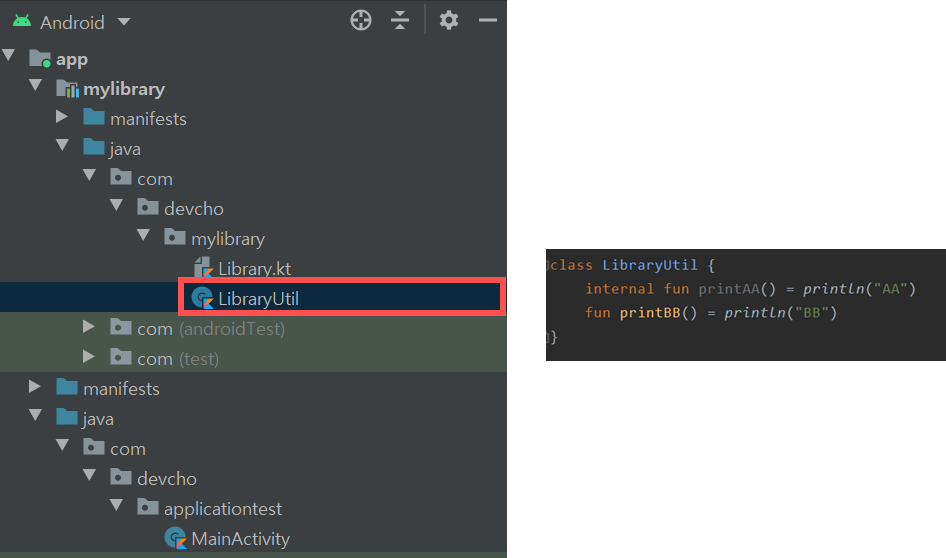Collapse java folder under mylibrary
The height and width of the screenshot is (558, 946).
[63, 145]
